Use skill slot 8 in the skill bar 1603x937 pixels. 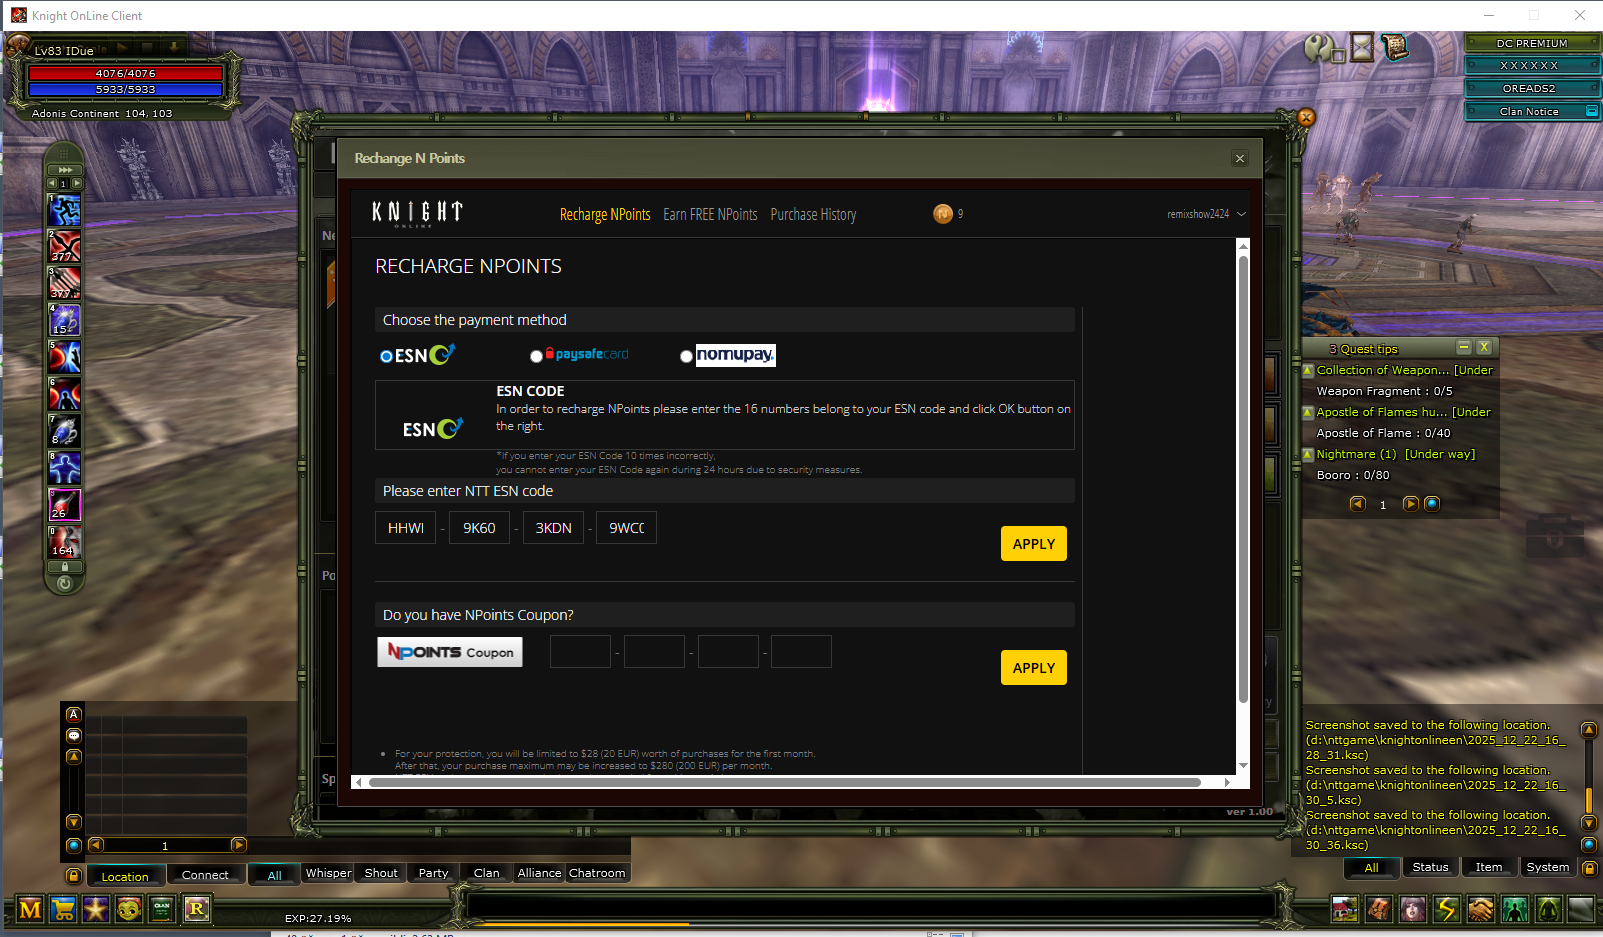(65, 468)
